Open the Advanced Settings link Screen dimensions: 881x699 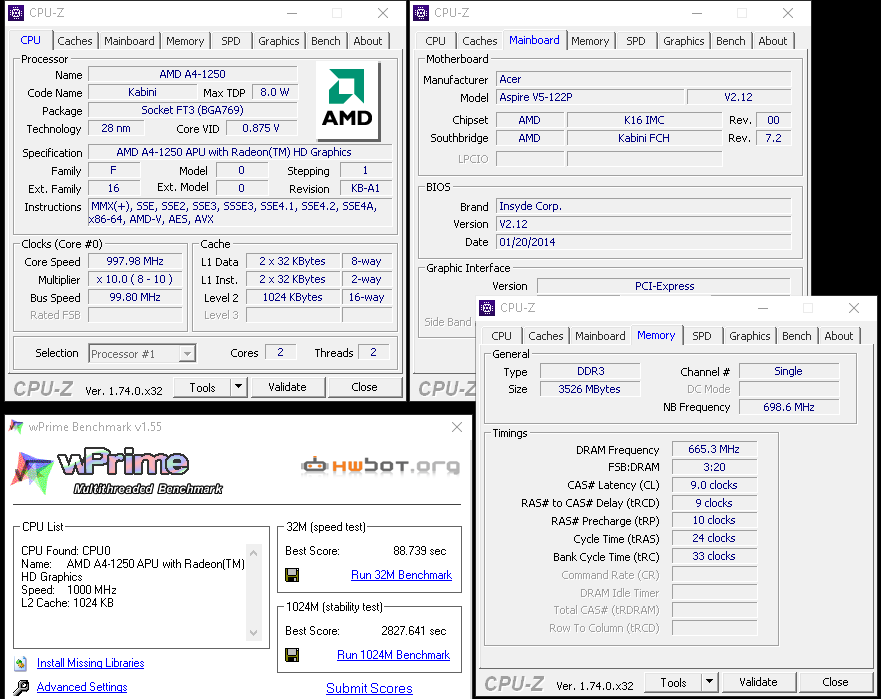pos(82,687)
